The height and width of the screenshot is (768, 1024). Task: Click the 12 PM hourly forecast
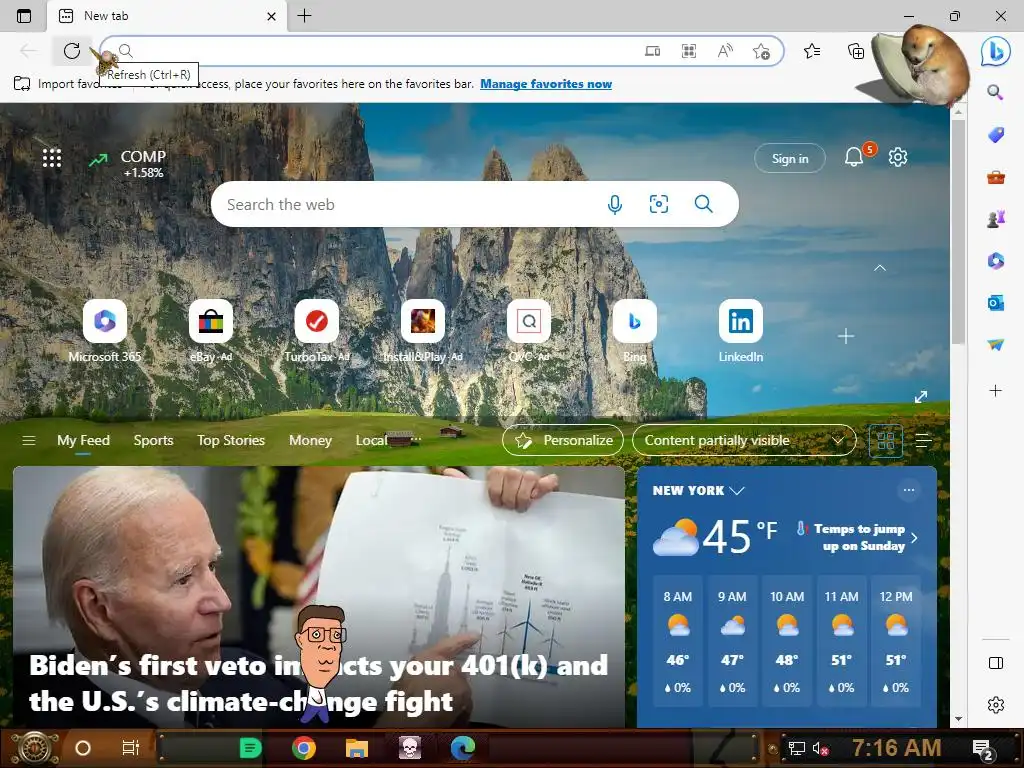click(896, 641)
